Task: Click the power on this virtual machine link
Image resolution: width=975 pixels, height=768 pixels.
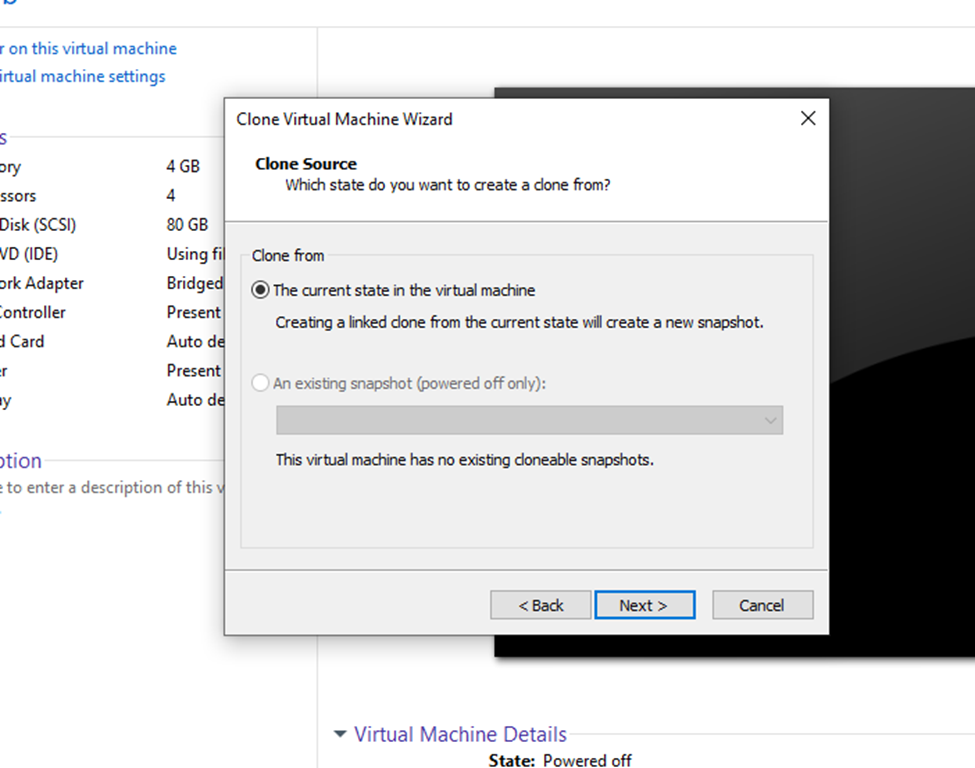Action: click(88, 48)
